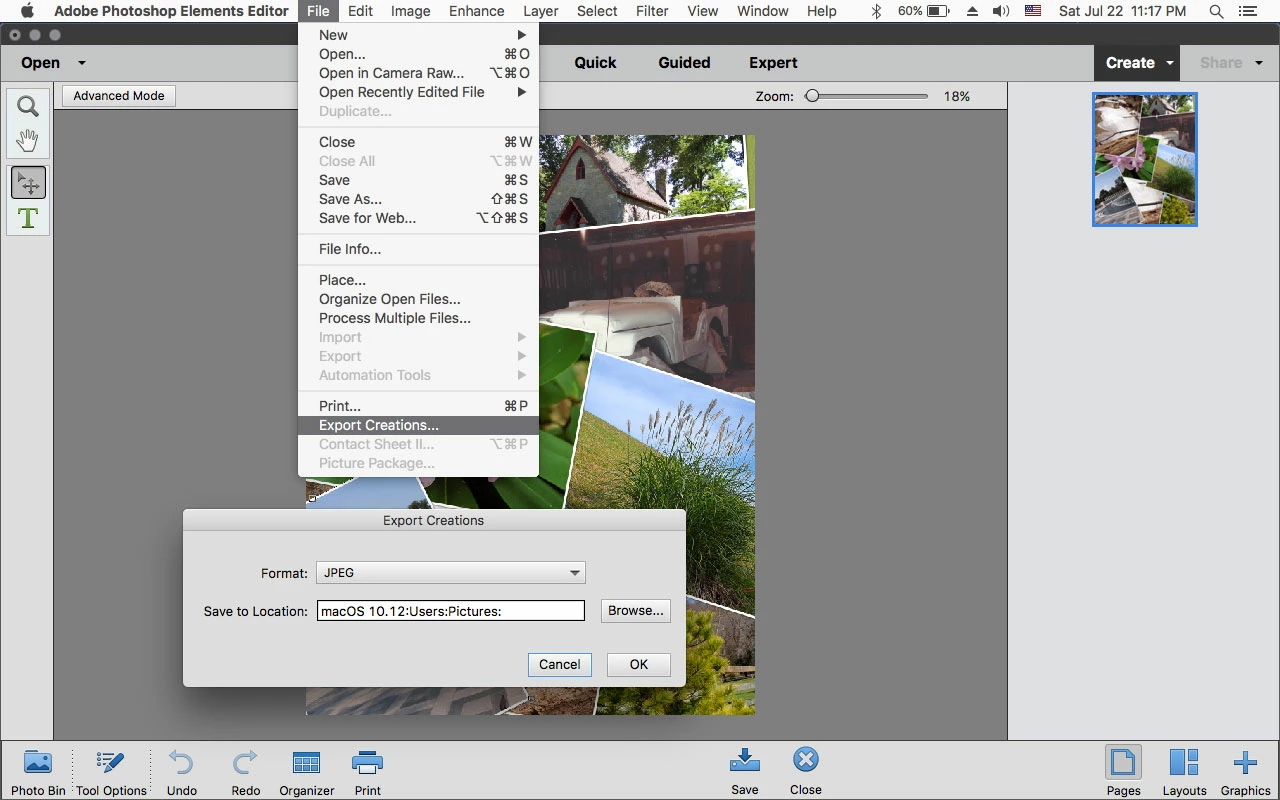The image size is (1280, 800).
Task: Choose Save As menu item
Action: coord(418,199)
